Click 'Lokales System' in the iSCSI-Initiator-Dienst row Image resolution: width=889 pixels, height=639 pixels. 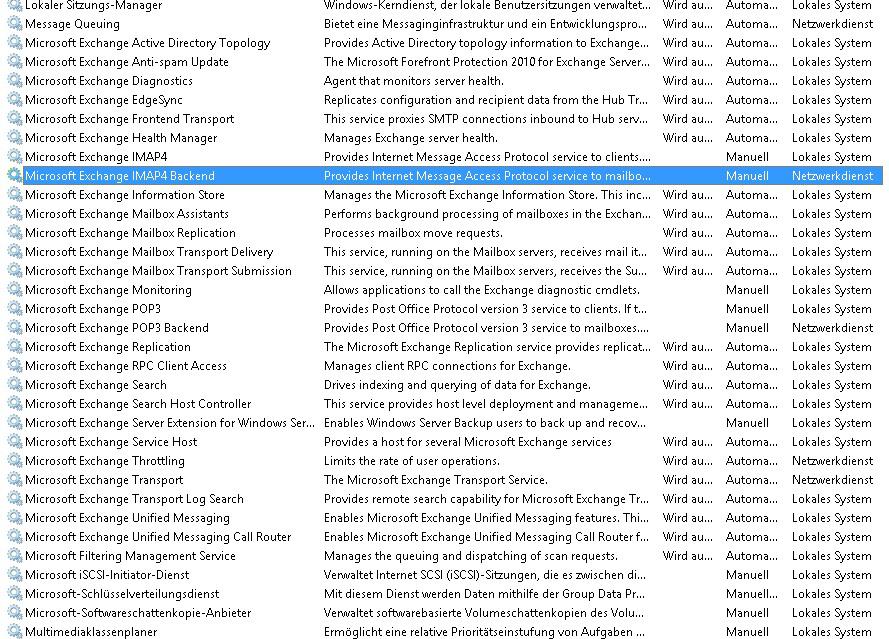832,575
